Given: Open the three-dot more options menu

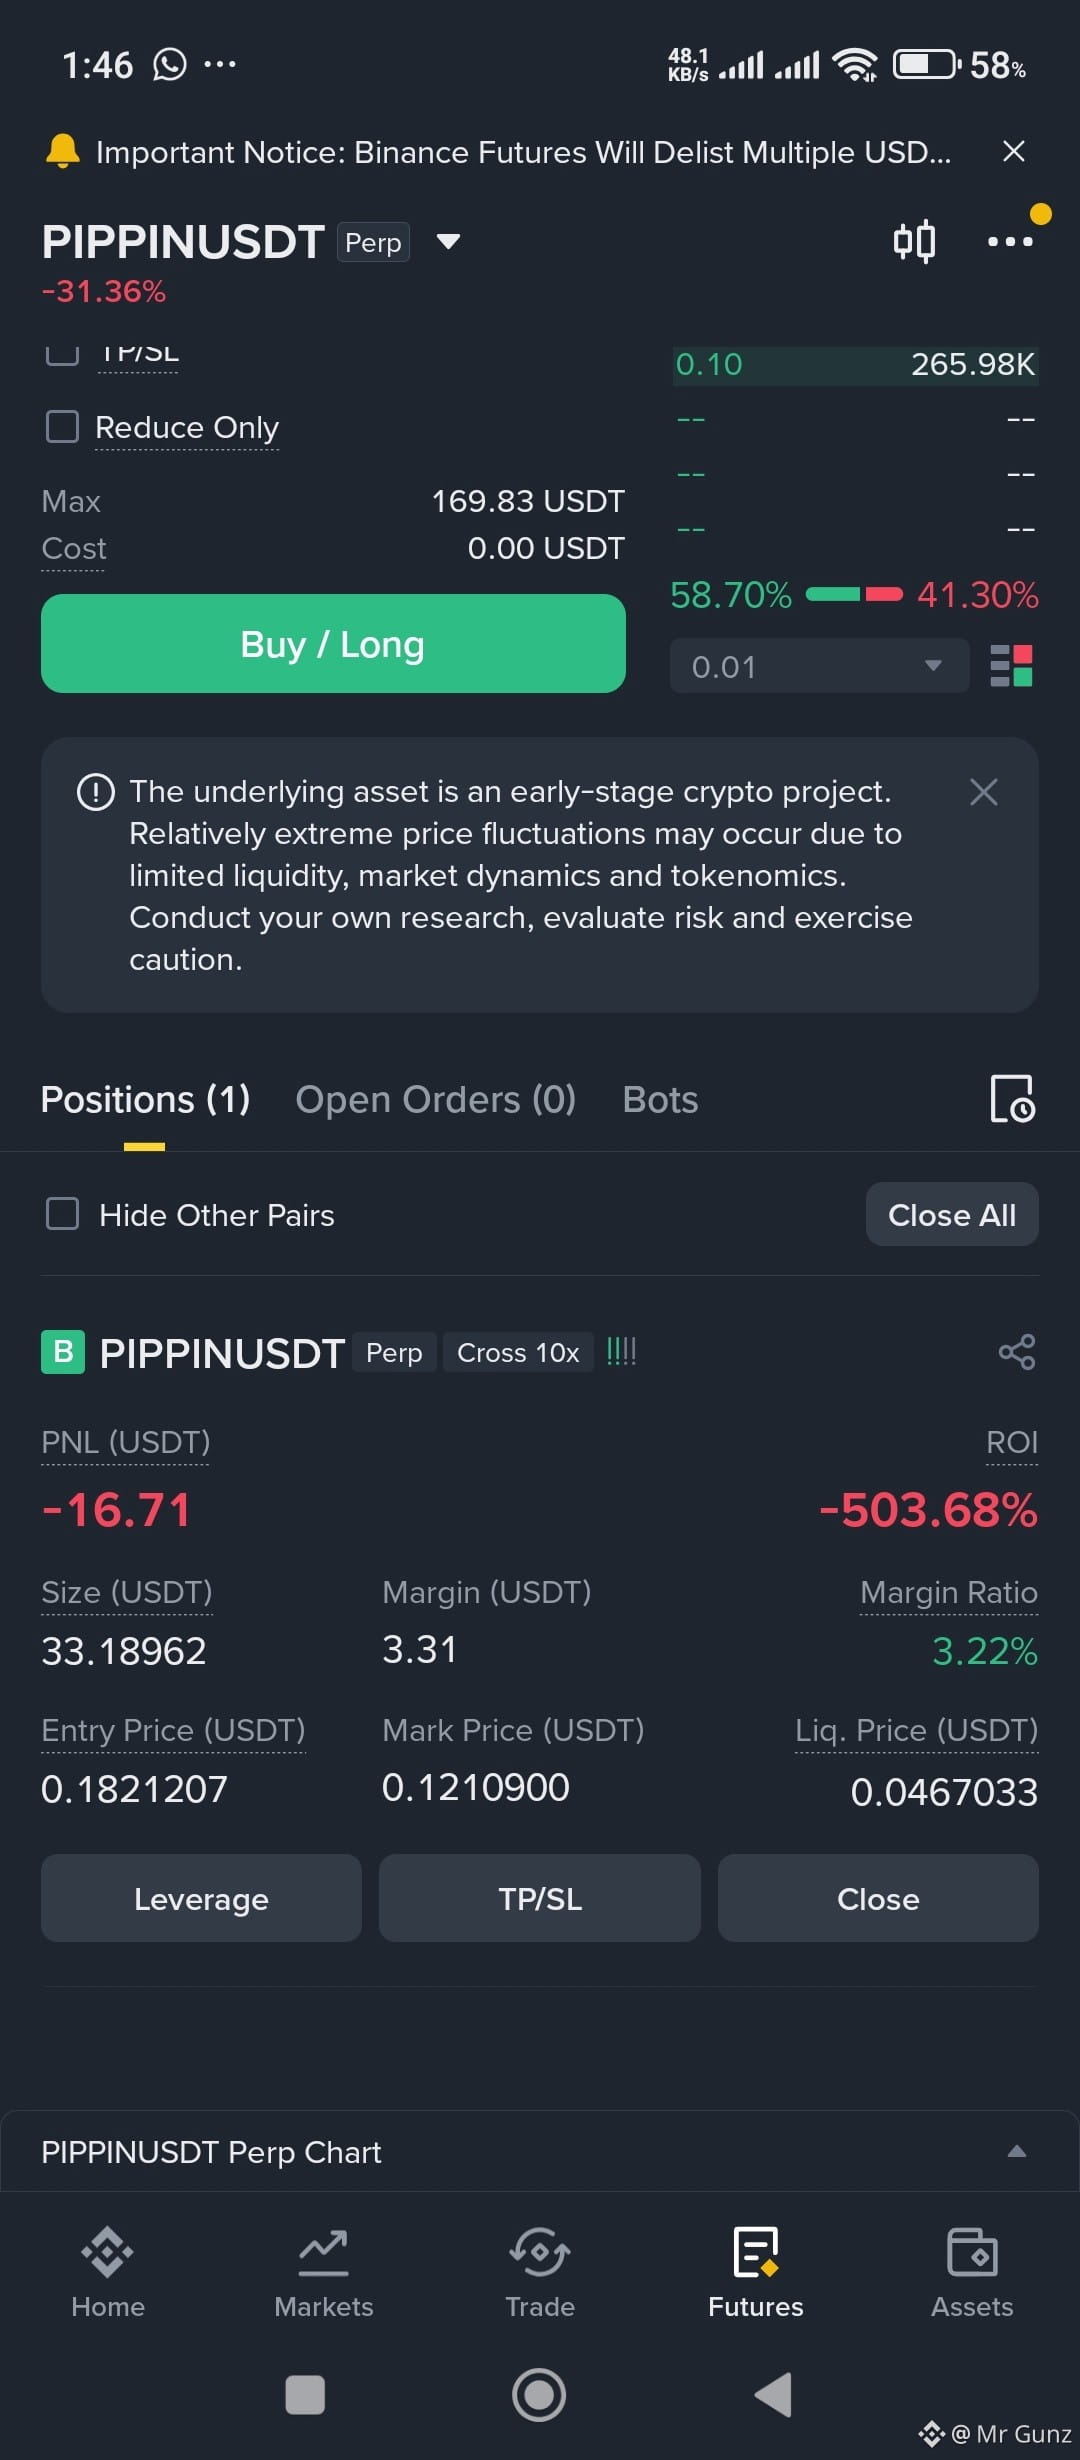Looking at the screenshot, I should 1010,241.
